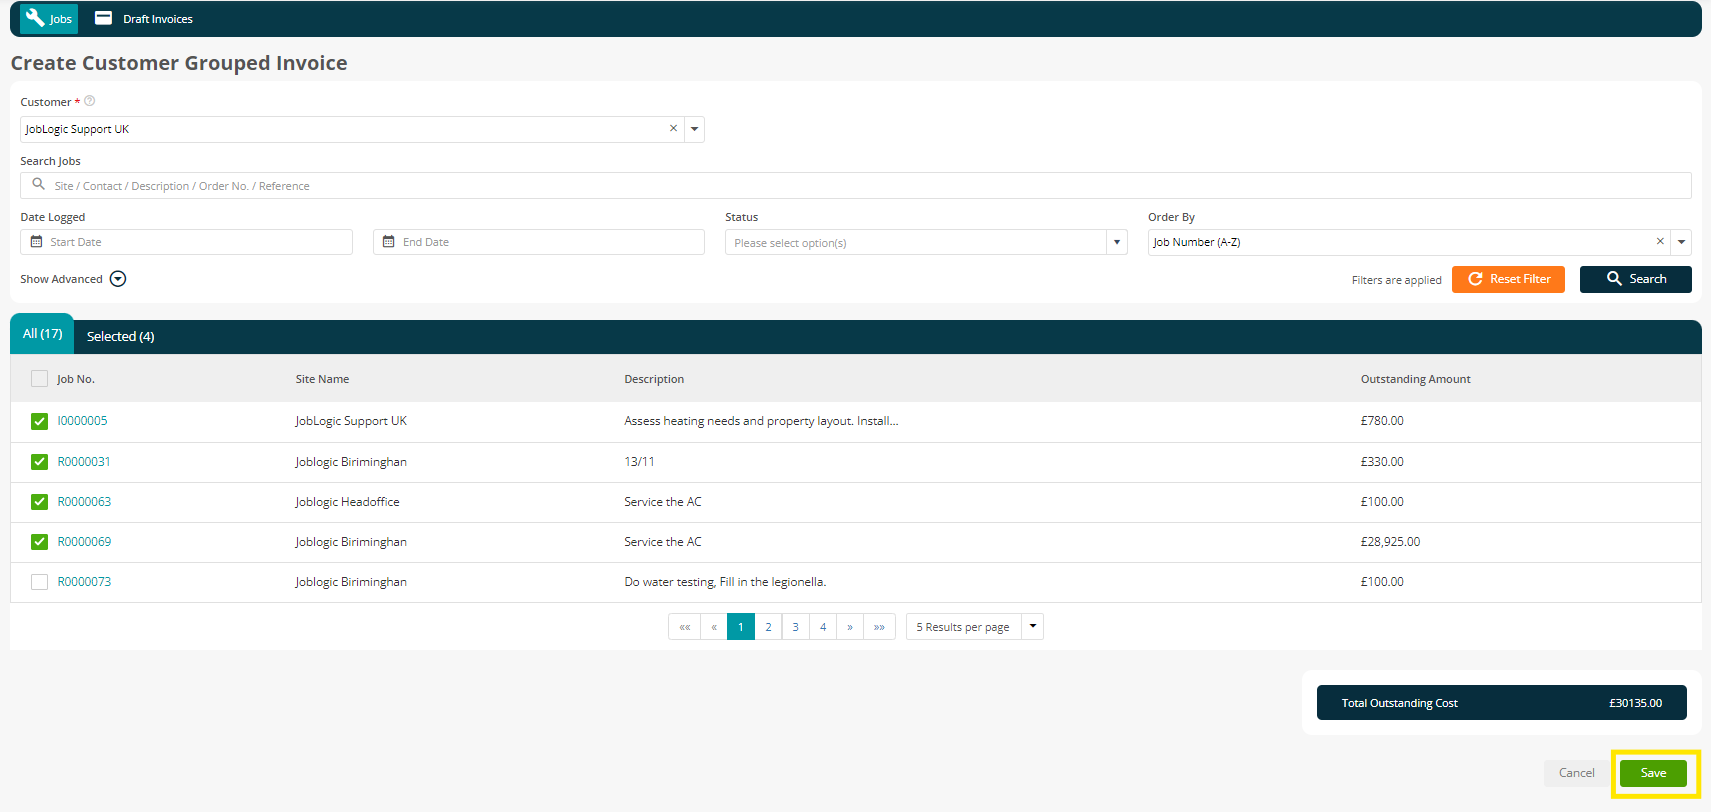This screenshot has width=1711, height=812.
Task: Click the End Date input field
Action: coord(539,242)
